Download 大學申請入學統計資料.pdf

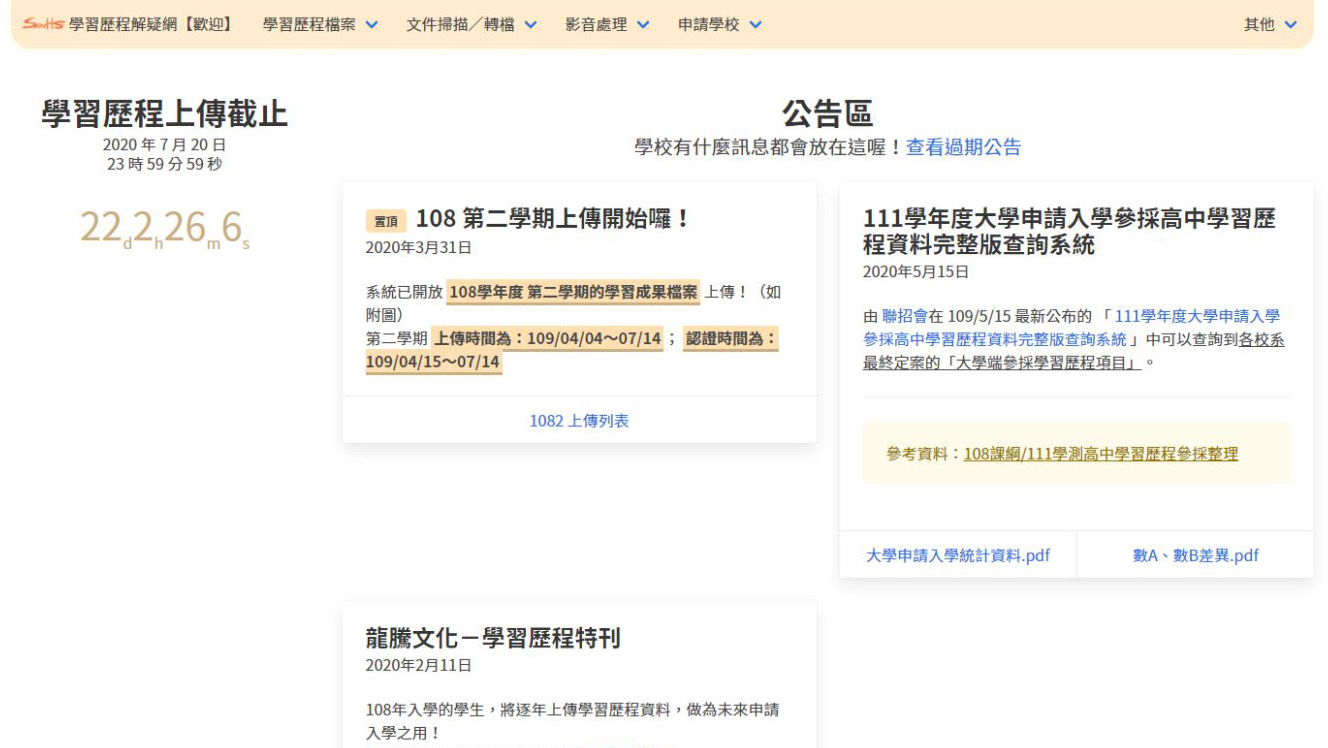point(957,555)
